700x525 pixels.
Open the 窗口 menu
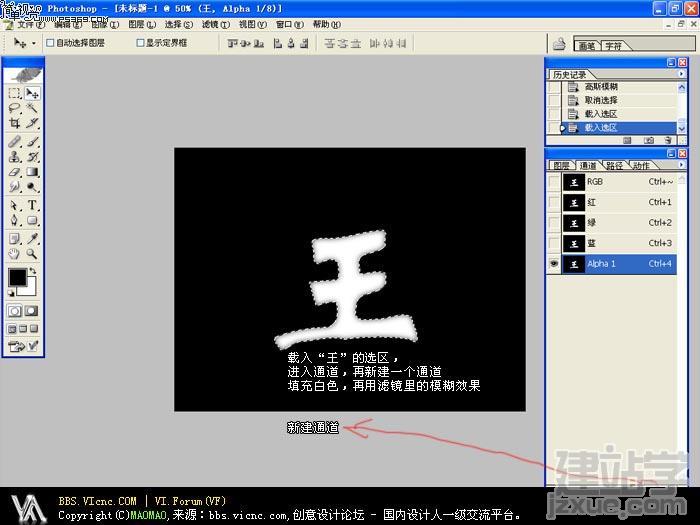[x=290, y=24]
